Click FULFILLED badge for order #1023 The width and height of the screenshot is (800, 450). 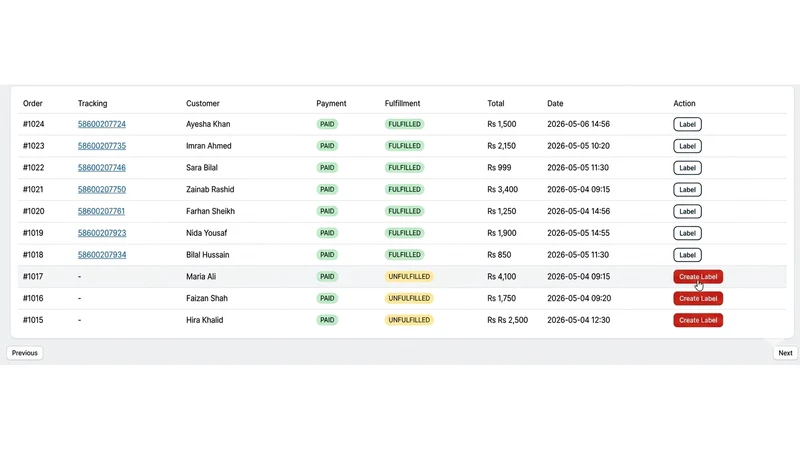coord(405,146)
